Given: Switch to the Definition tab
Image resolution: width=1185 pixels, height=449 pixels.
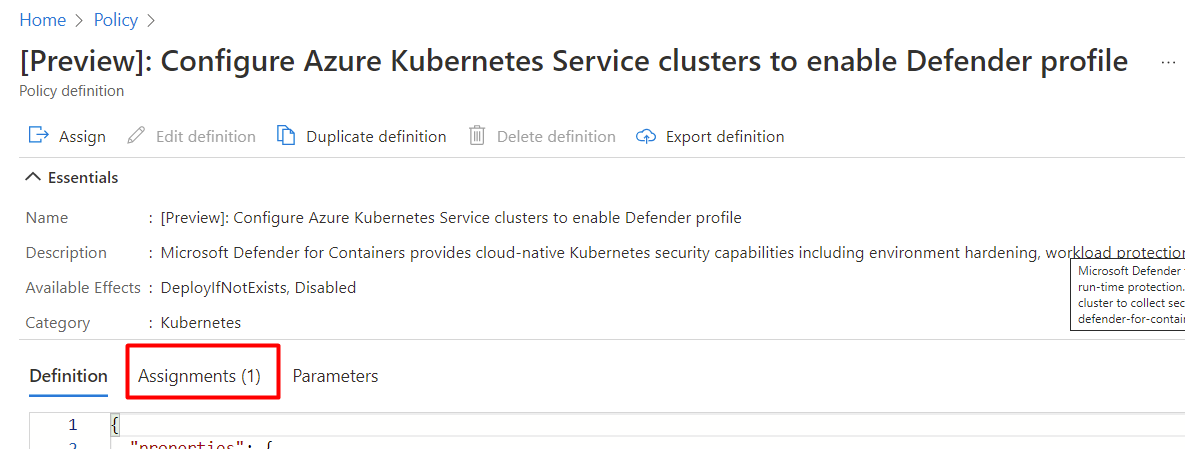Looking at the screenshot, I should pos(68,376).
